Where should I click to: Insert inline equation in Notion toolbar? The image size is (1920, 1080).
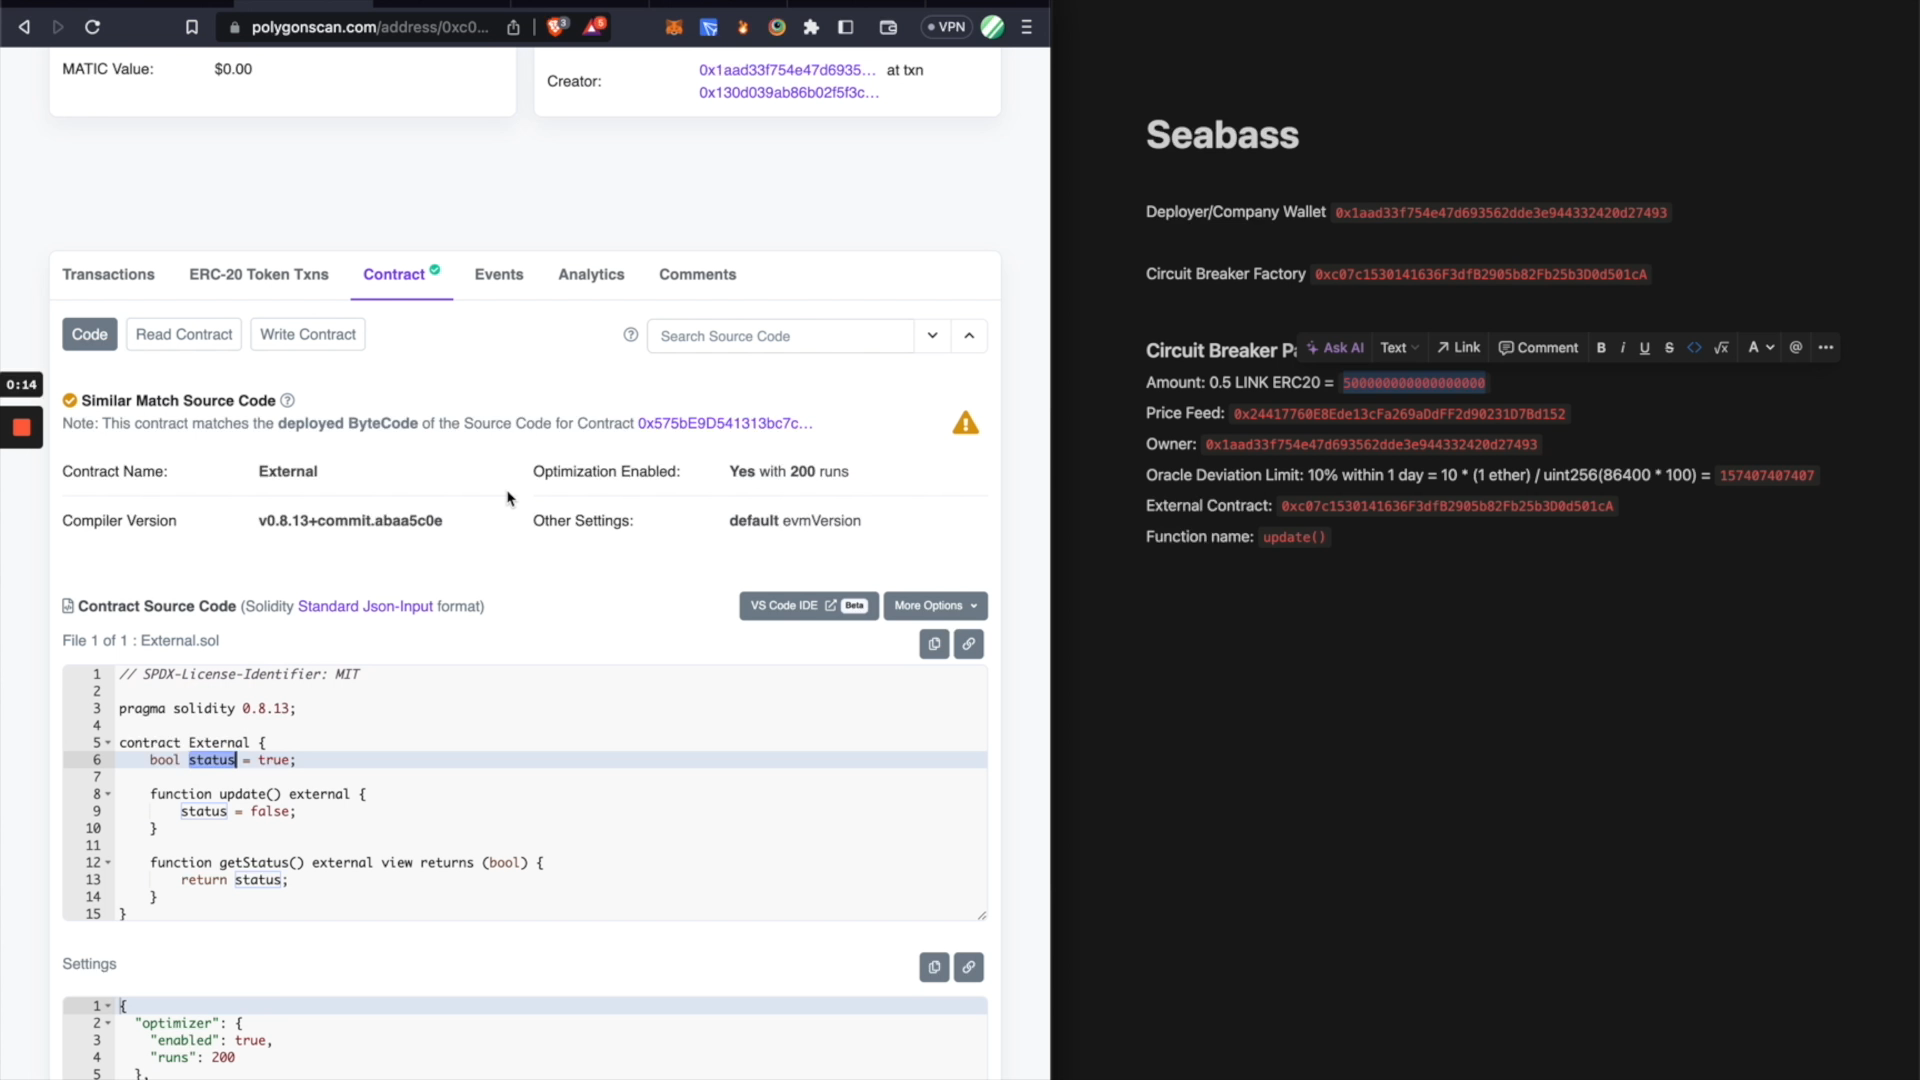pos(1721,347)
